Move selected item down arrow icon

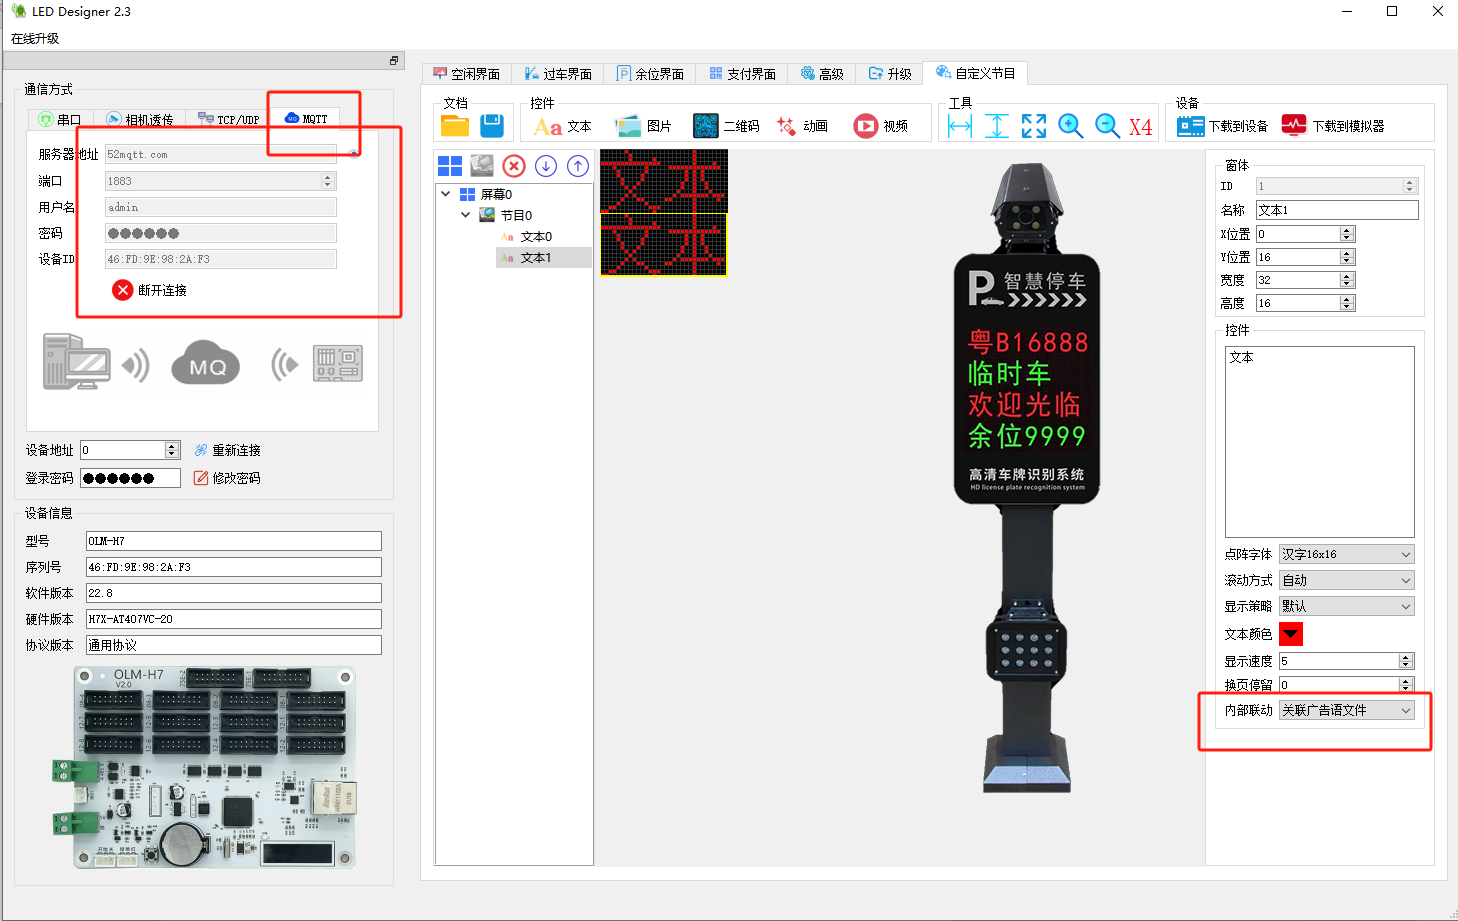546,166
